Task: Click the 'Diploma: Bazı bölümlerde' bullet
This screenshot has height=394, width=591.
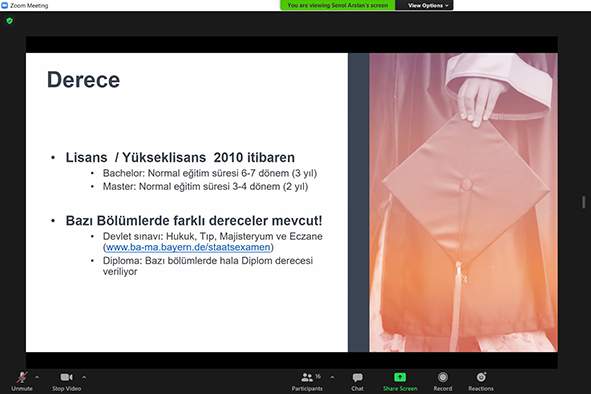Action: coord(208,266)
